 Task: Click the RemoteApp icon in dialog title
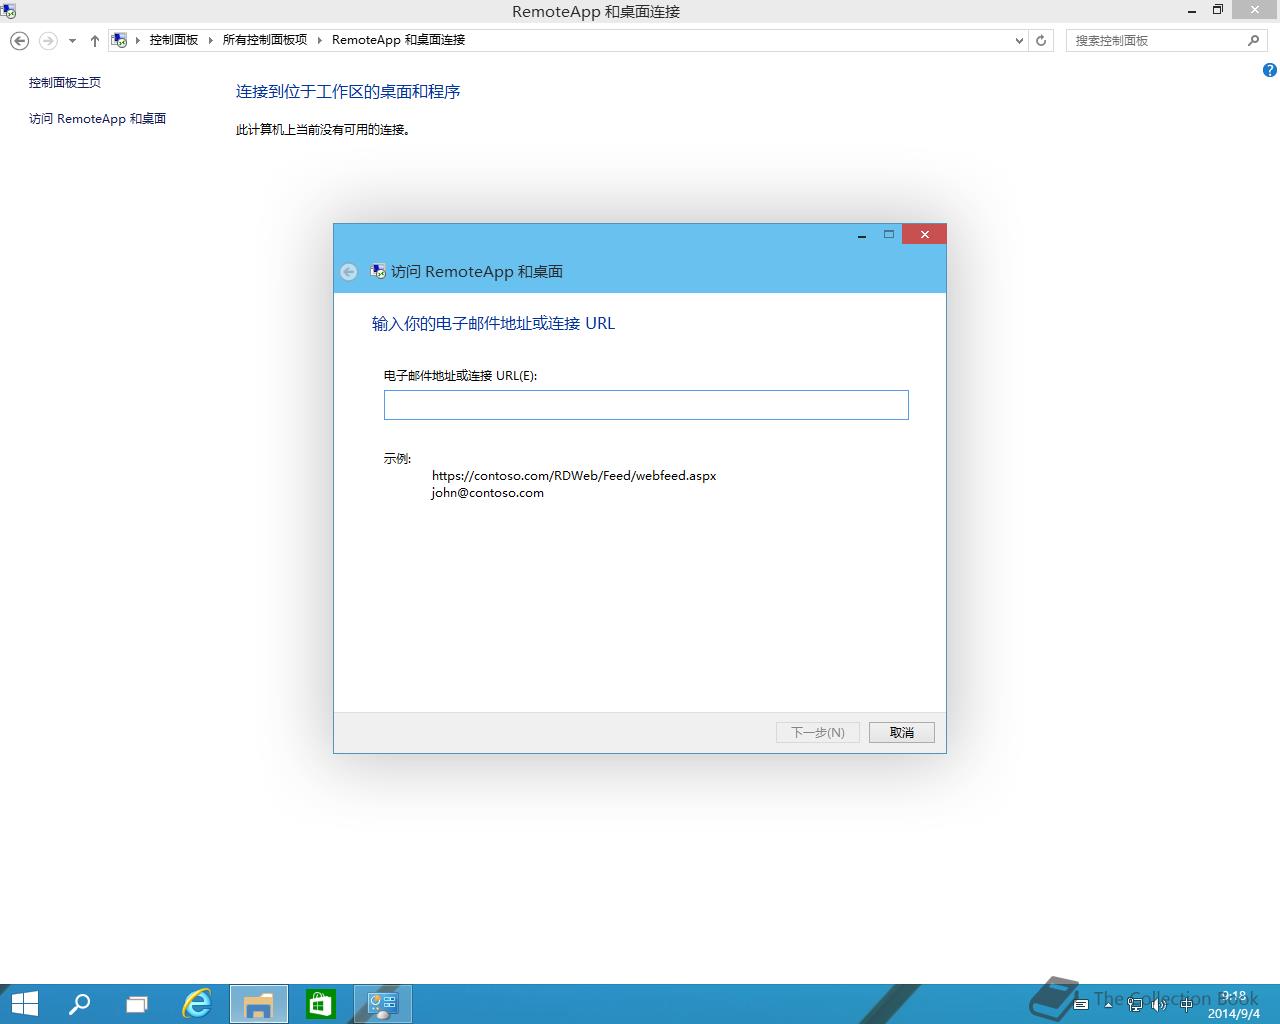click(378, 271)
